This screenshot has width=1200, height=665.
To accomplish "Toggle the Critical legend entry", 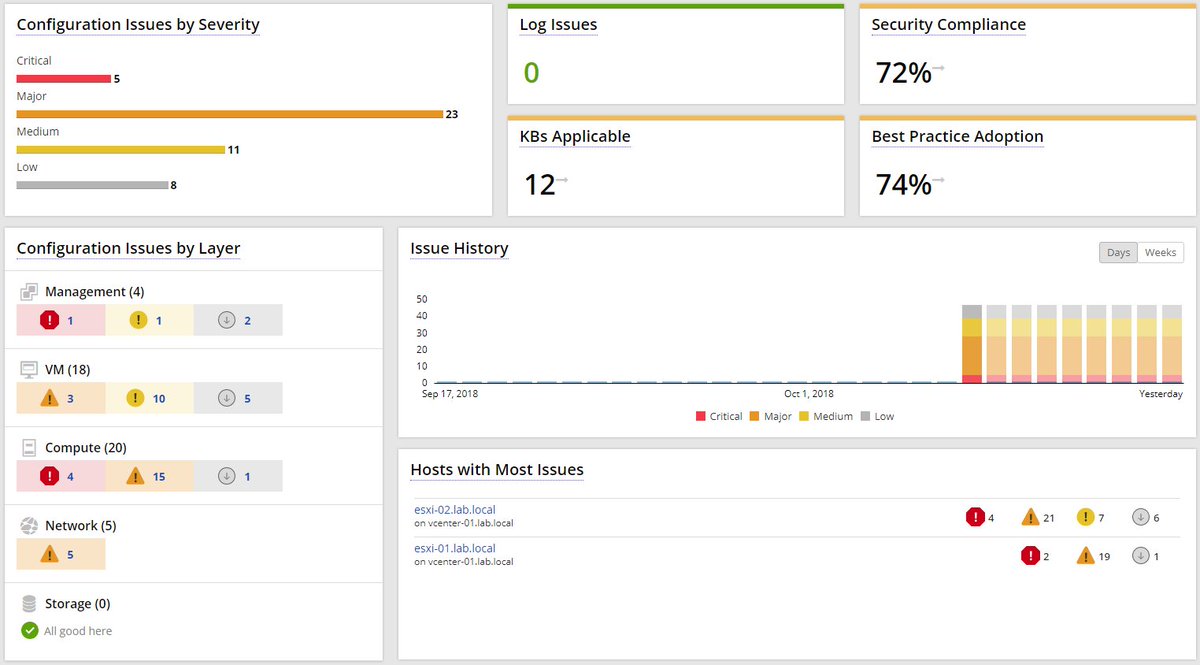I will (719, 416).
